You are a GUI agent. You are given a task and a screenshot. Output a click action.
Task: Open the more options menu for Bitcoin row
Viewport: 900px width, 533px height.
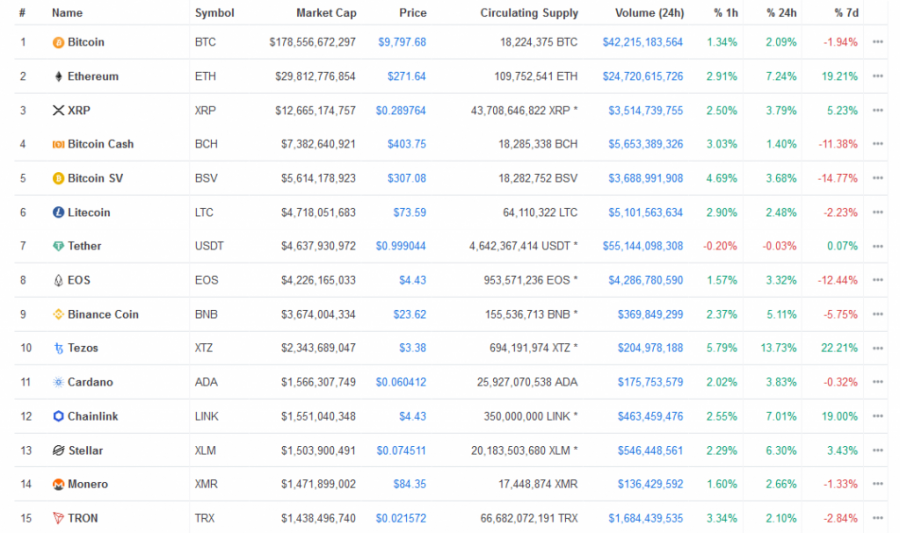tap(878, 42)
